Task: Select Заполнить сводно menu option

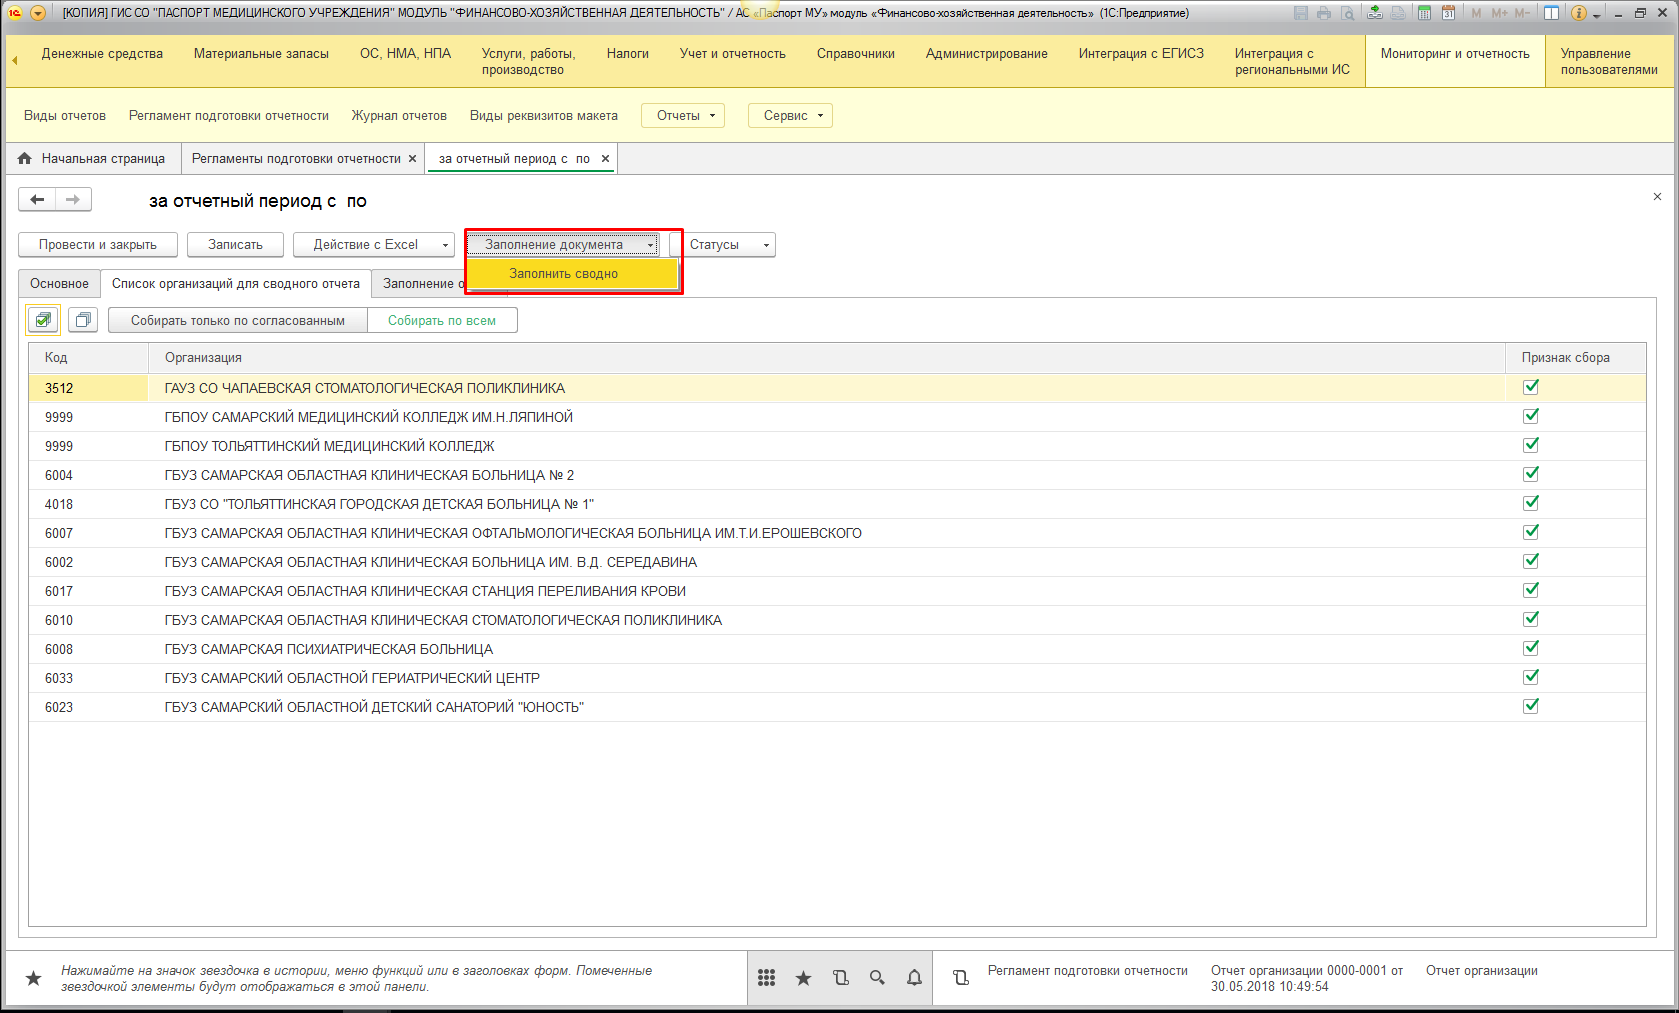Action: click(563, 274)
